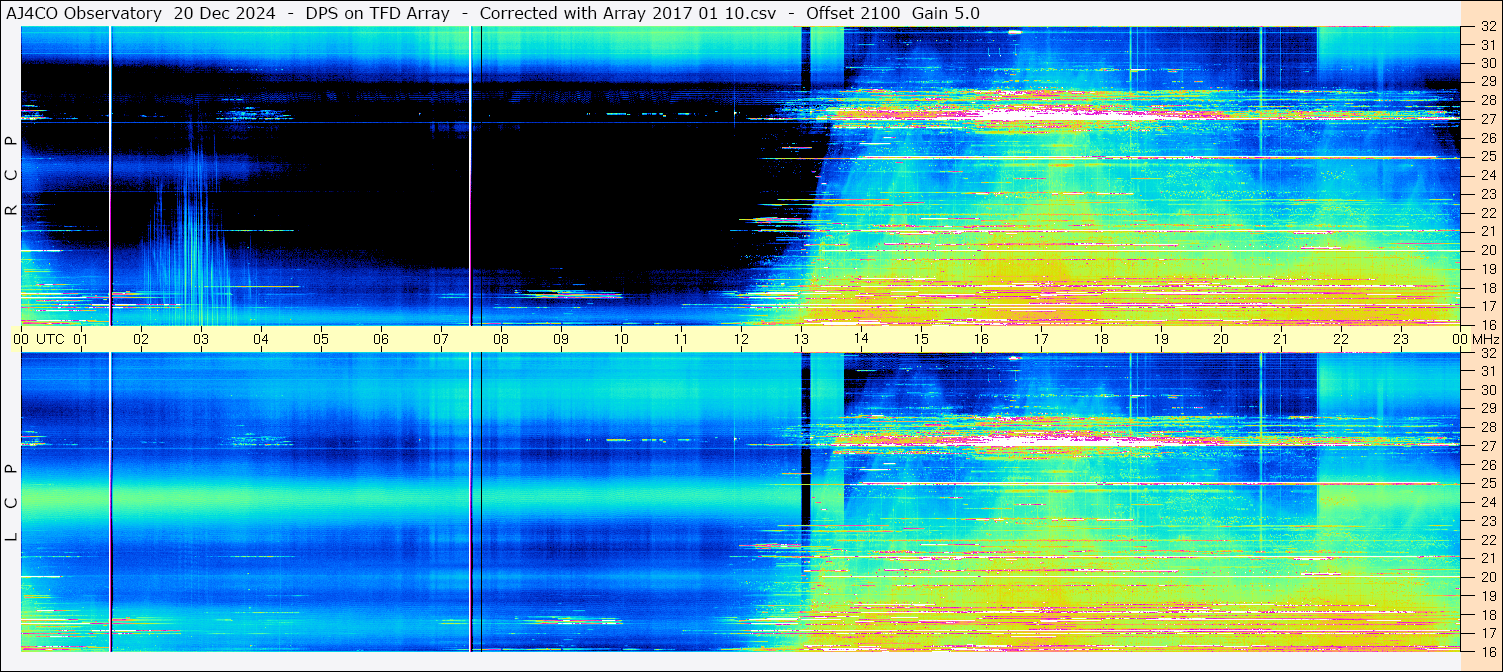Image resolution: width=1503 pixels, height=672 pixels.
Task: Select hour 14 on the time axis
Action: coord(861,339)
